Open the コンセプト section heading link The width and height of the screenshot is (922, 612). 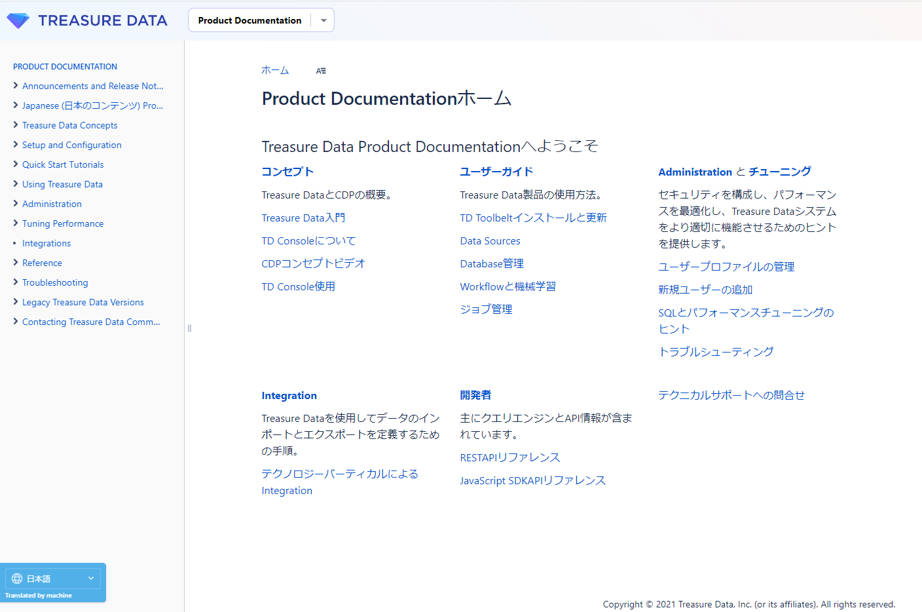288,172
